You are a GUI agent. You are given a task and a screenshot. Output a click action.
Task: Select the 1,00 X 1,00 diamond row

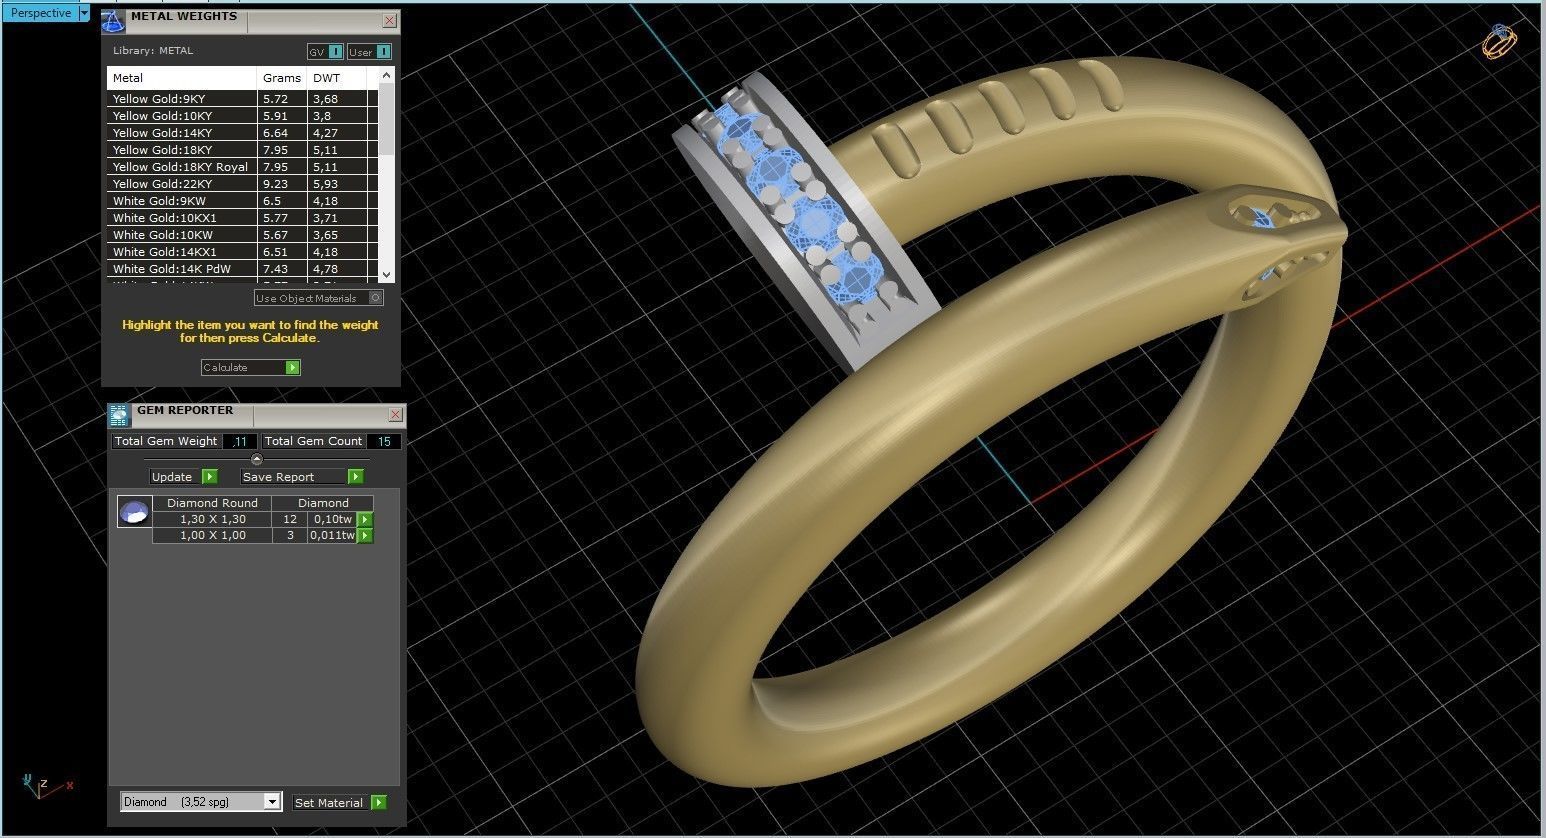[x=254, y=535]
